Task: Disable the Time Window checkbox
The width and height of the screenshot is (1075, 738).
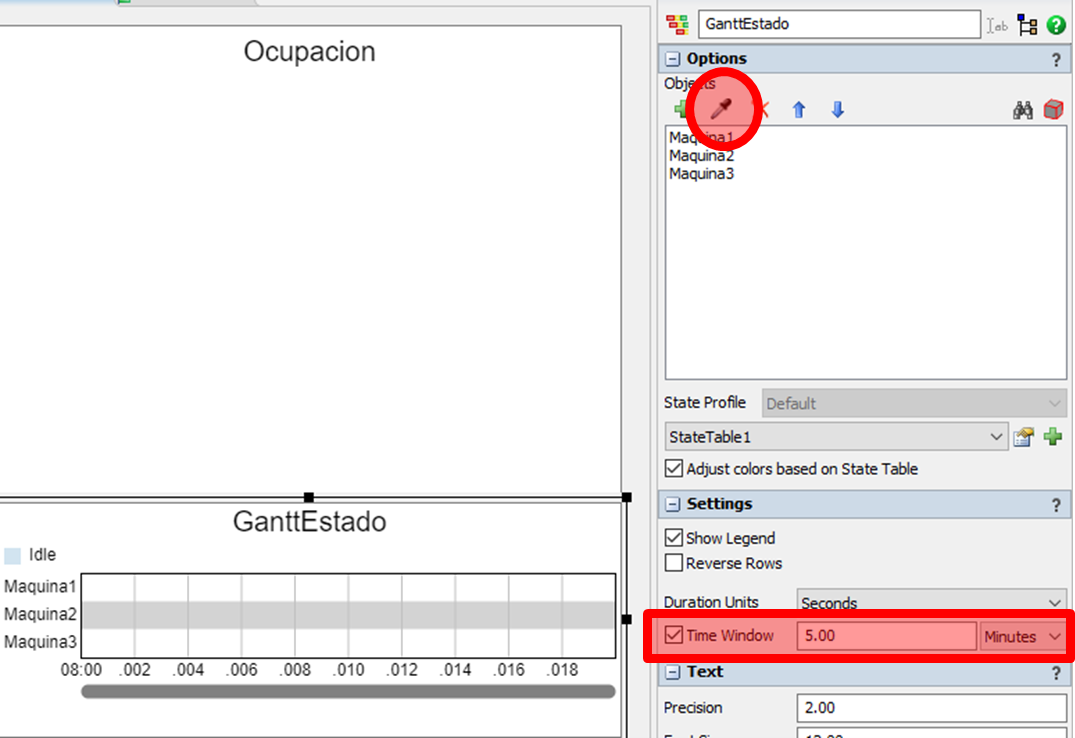Action: 674,636
